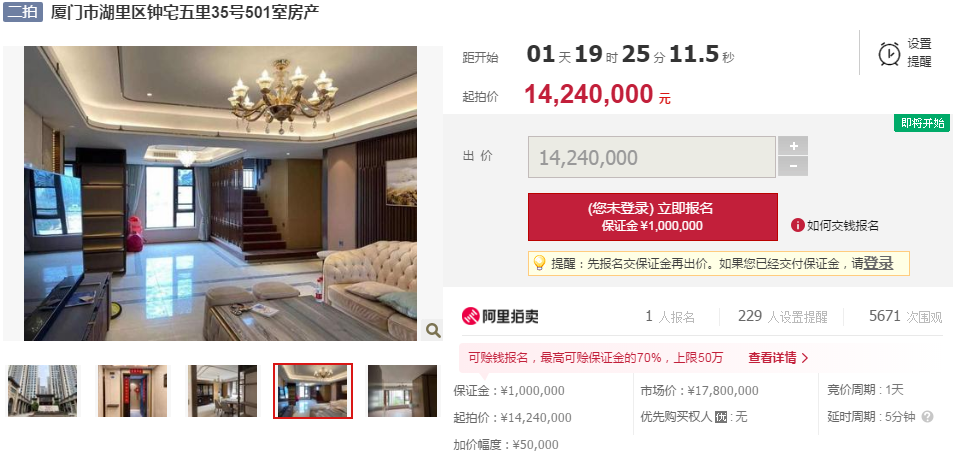Click the help icon beside 延时周期
This screenshot has width=953, height=456.
[927, 417]
